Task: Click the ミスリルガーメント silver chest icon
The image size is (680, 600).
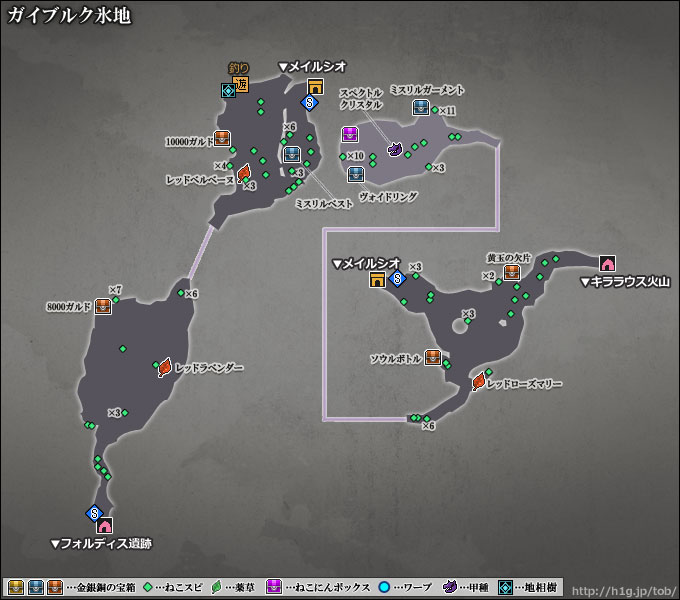Action: pos(421,108)
